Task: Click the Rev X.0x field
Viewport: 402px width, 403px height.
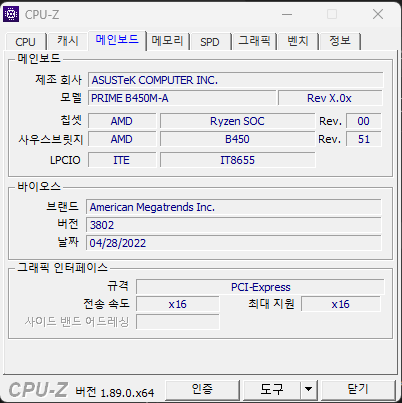Action: (330, 98)
